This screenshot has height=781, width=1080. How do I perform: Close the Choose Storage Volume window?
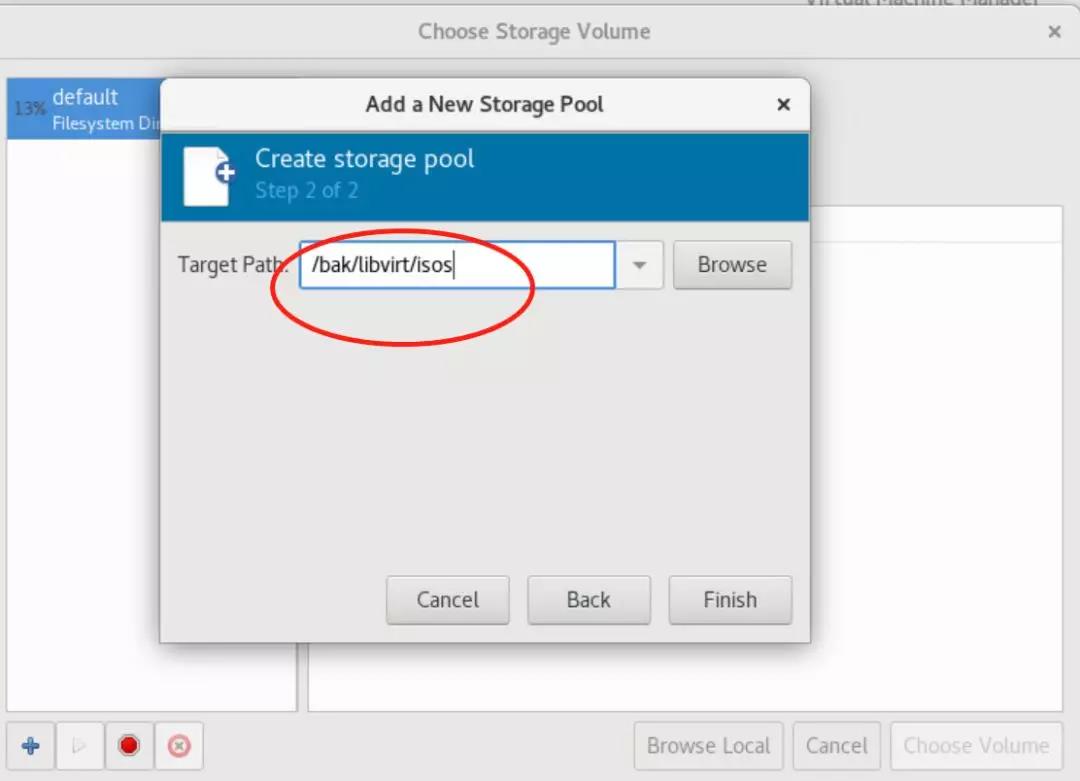tap(1054, 32)
